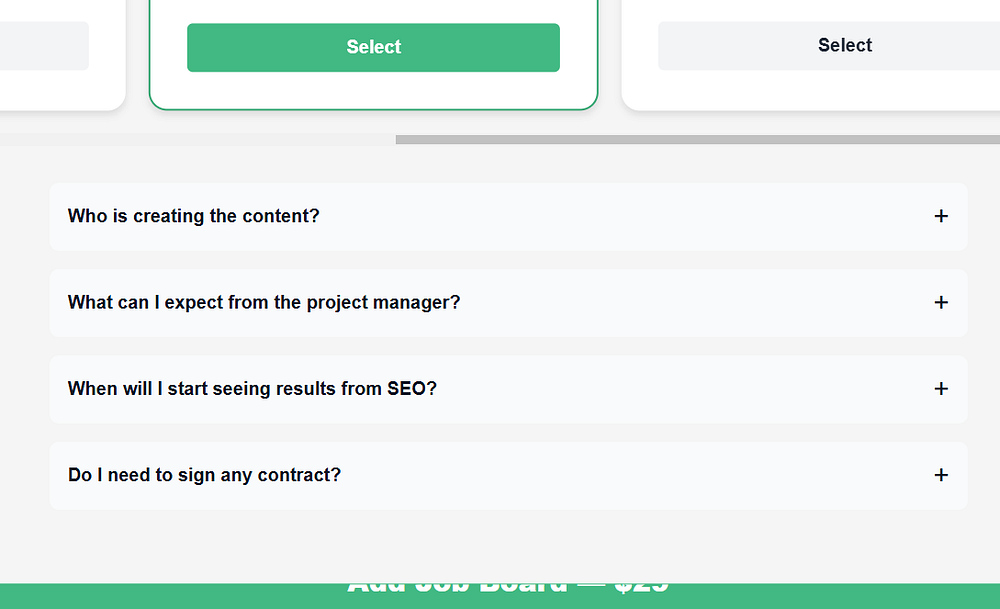The height and width of the screenshot is (609, 1000).
Task: Click the plus icon on the contract question
Action: [x=940, y=475]
